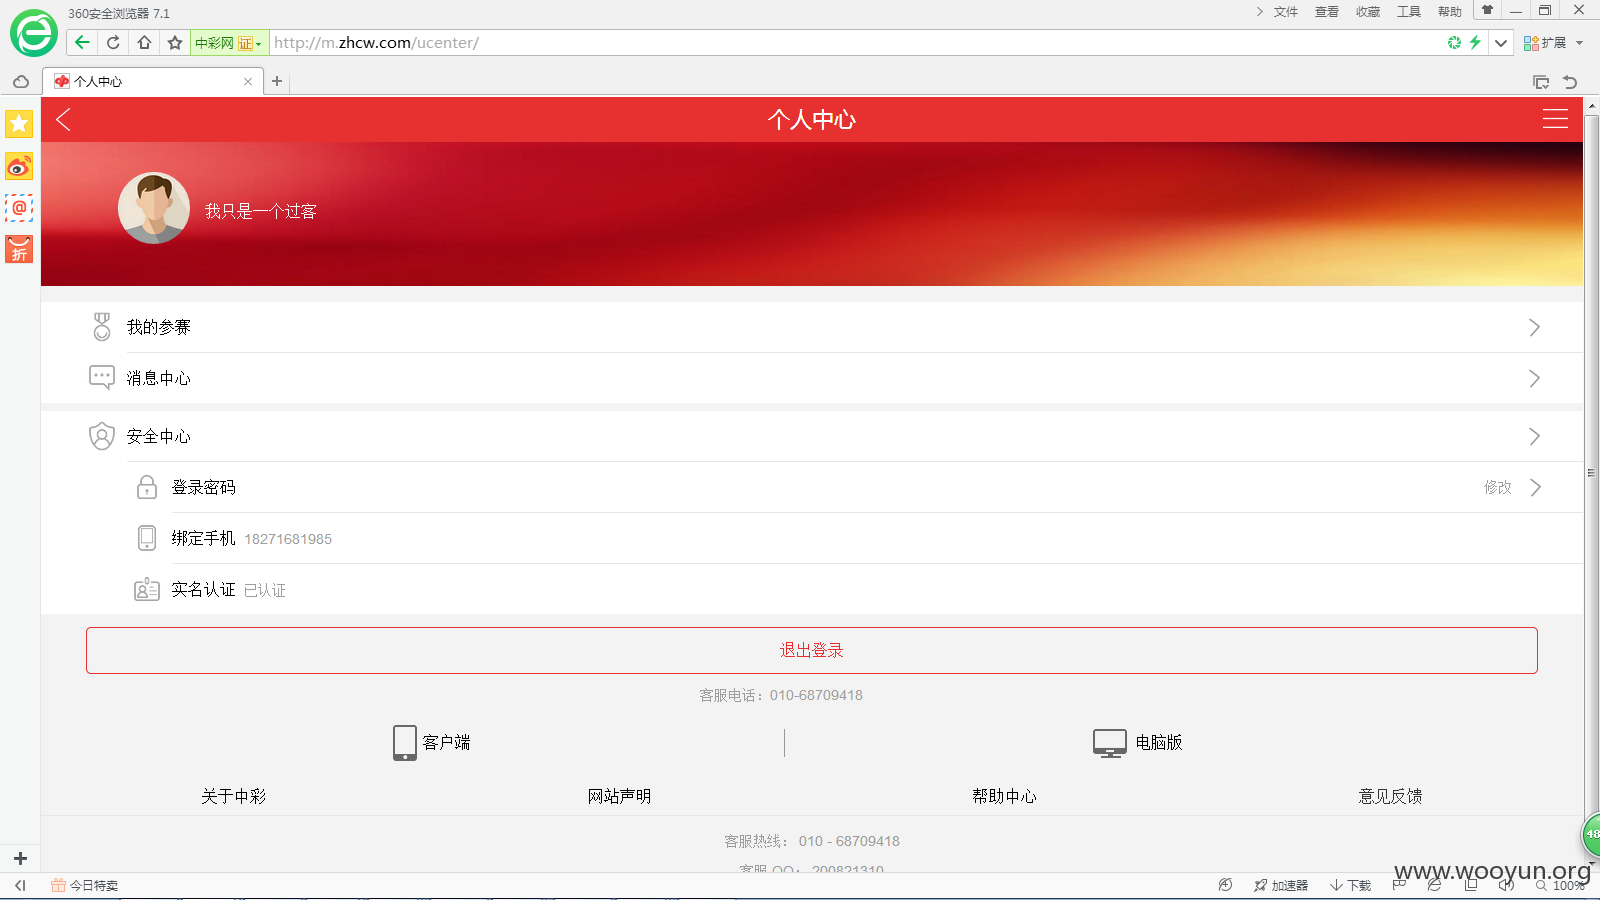Open the 网站声明 link
Screen dimensions: 1600x900
coord(619,796)
